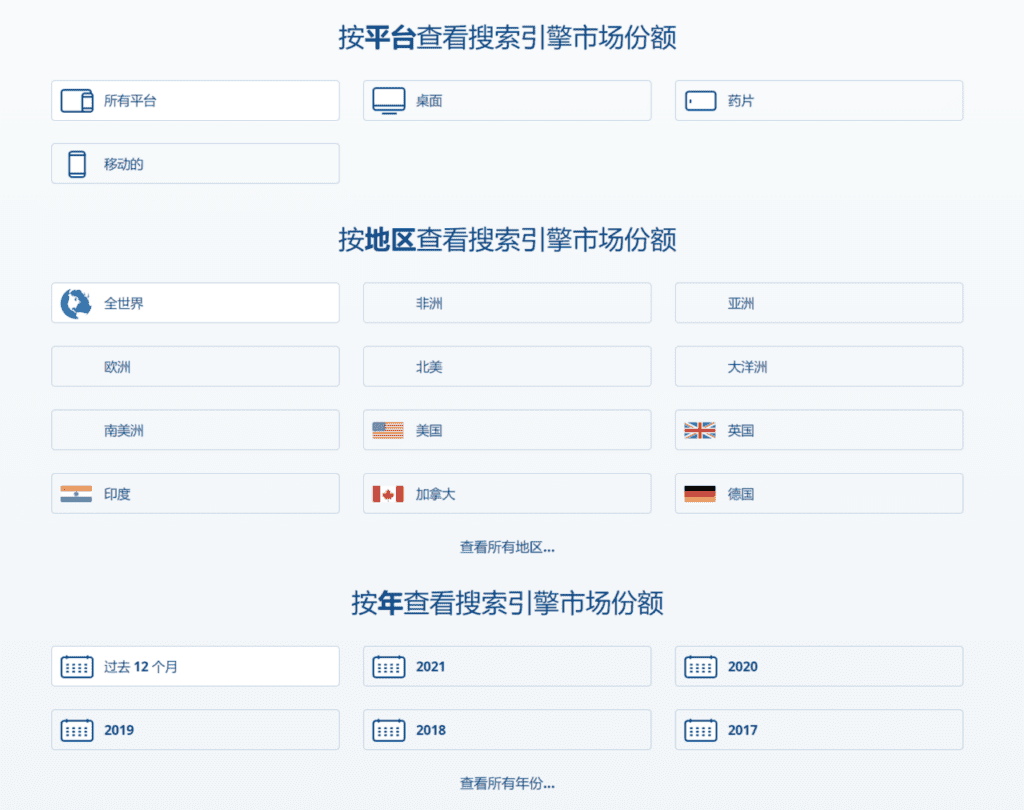Select the 所有平台 platform option

(x=195, y=100)
